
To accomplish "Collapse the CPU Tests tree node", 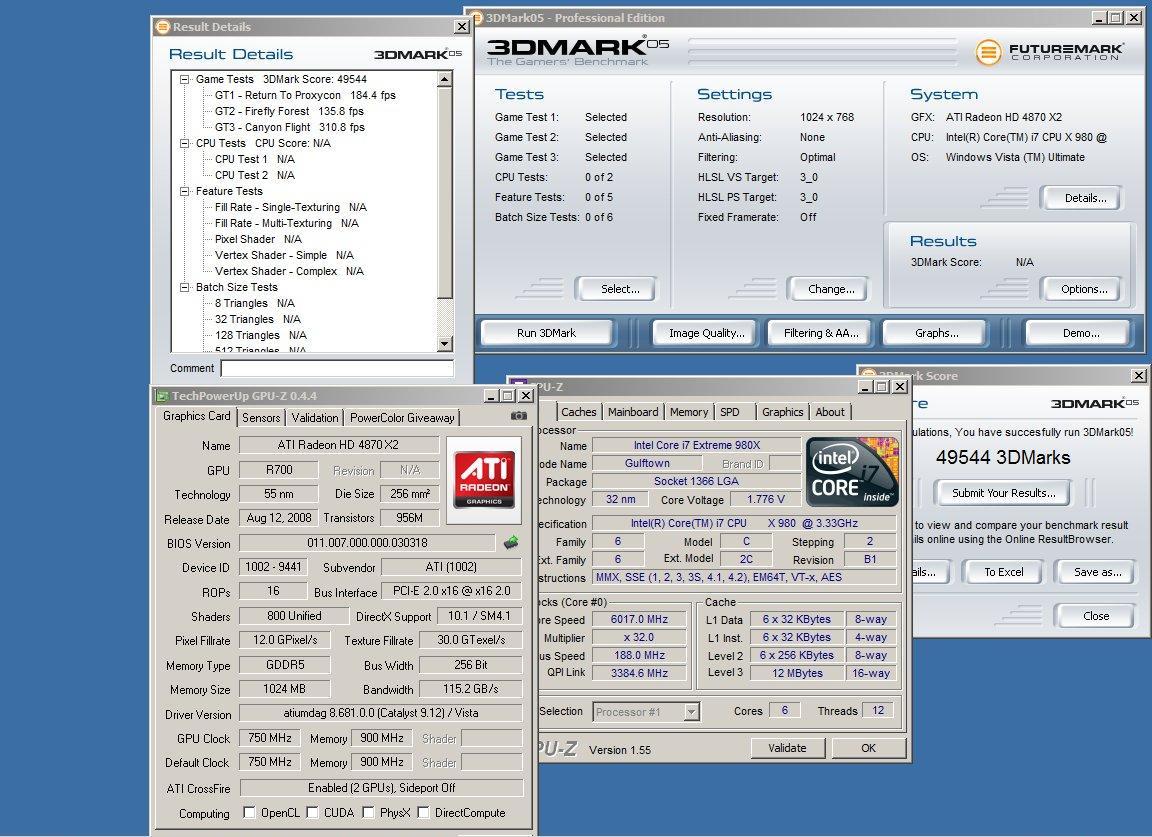I will click(x=184, y=143).
